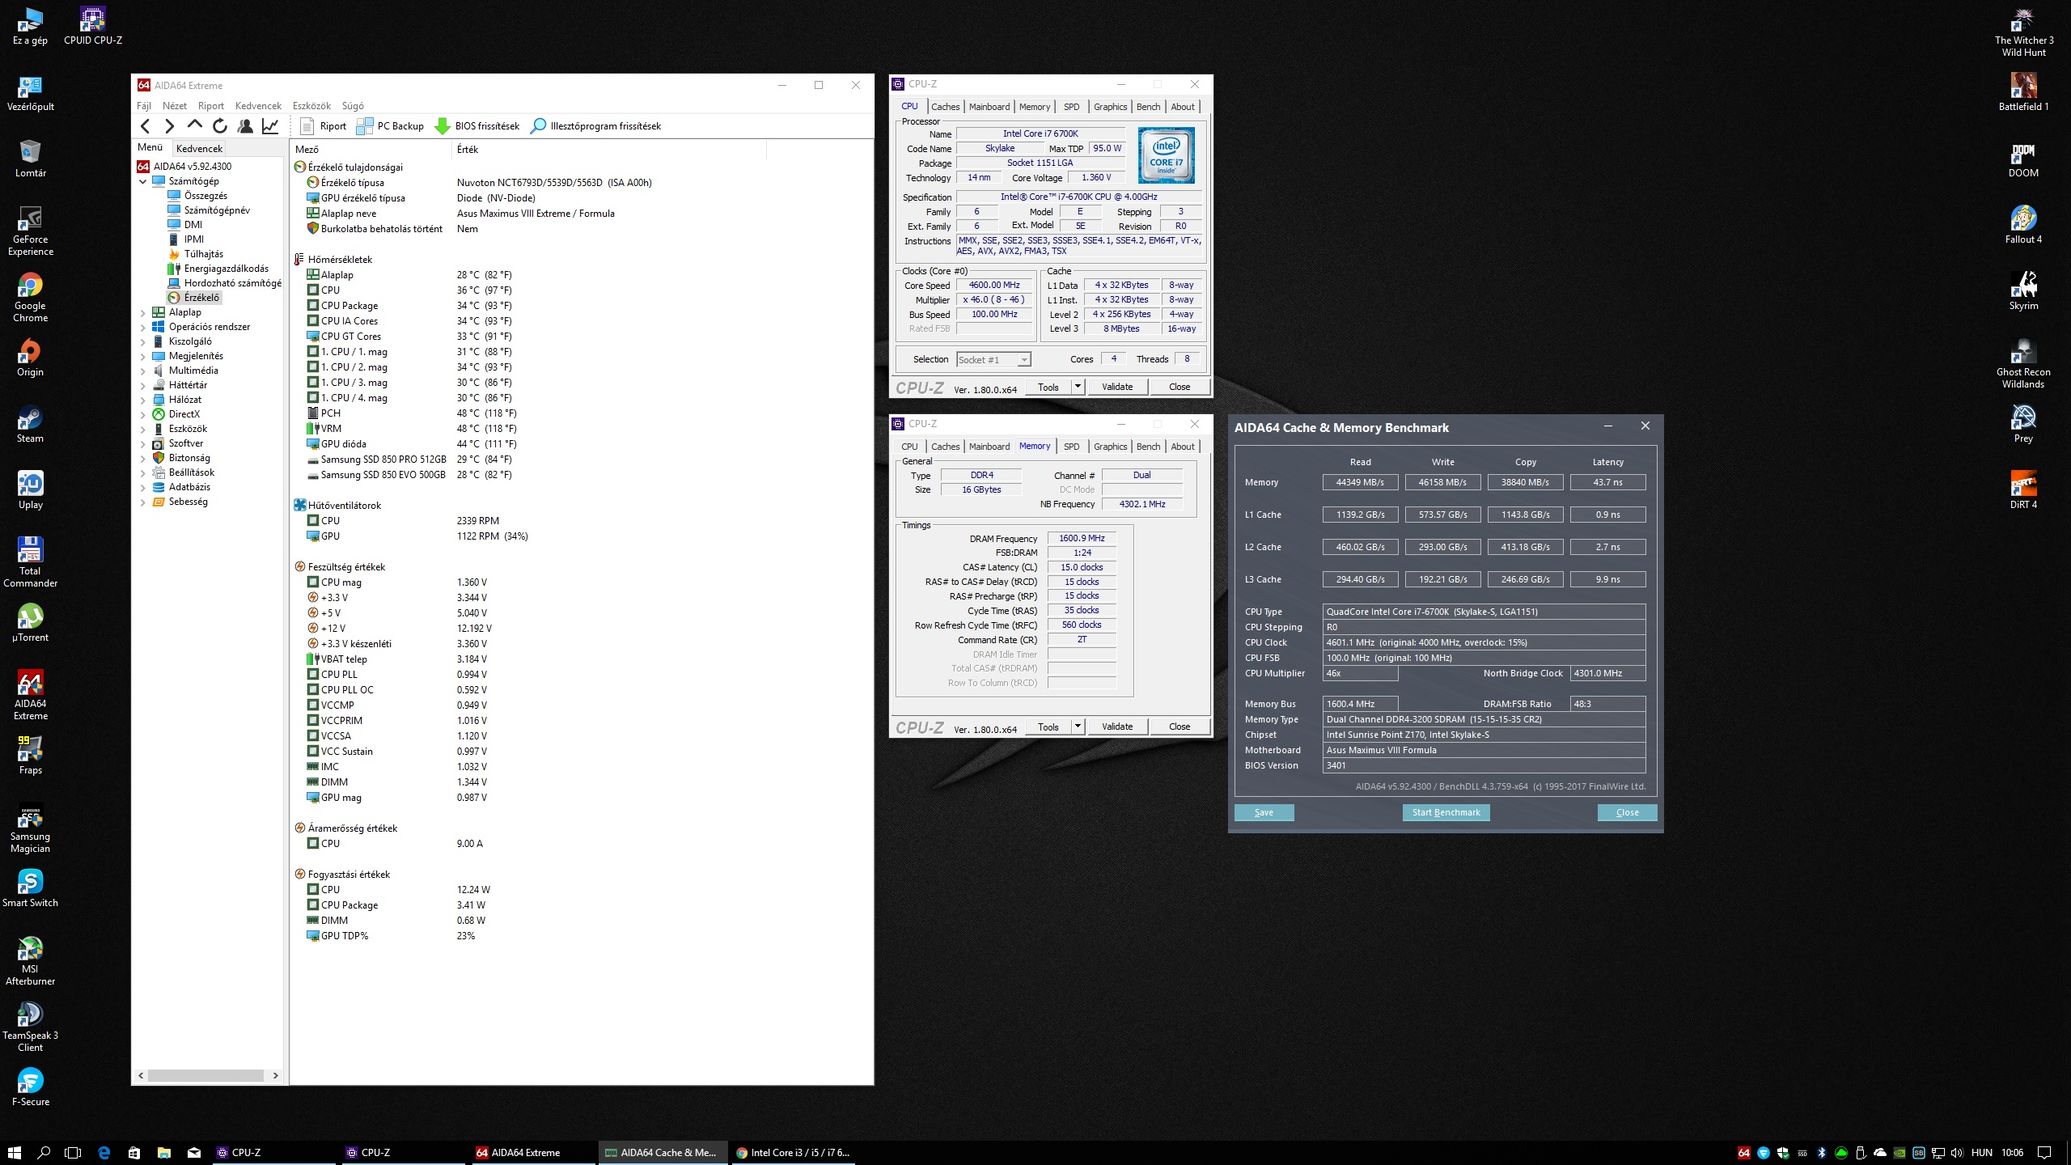This screenshot has height=1165, width=2071.
Task: Open the Fallout 4 desktop shortcut
Action: [2023, 225]
